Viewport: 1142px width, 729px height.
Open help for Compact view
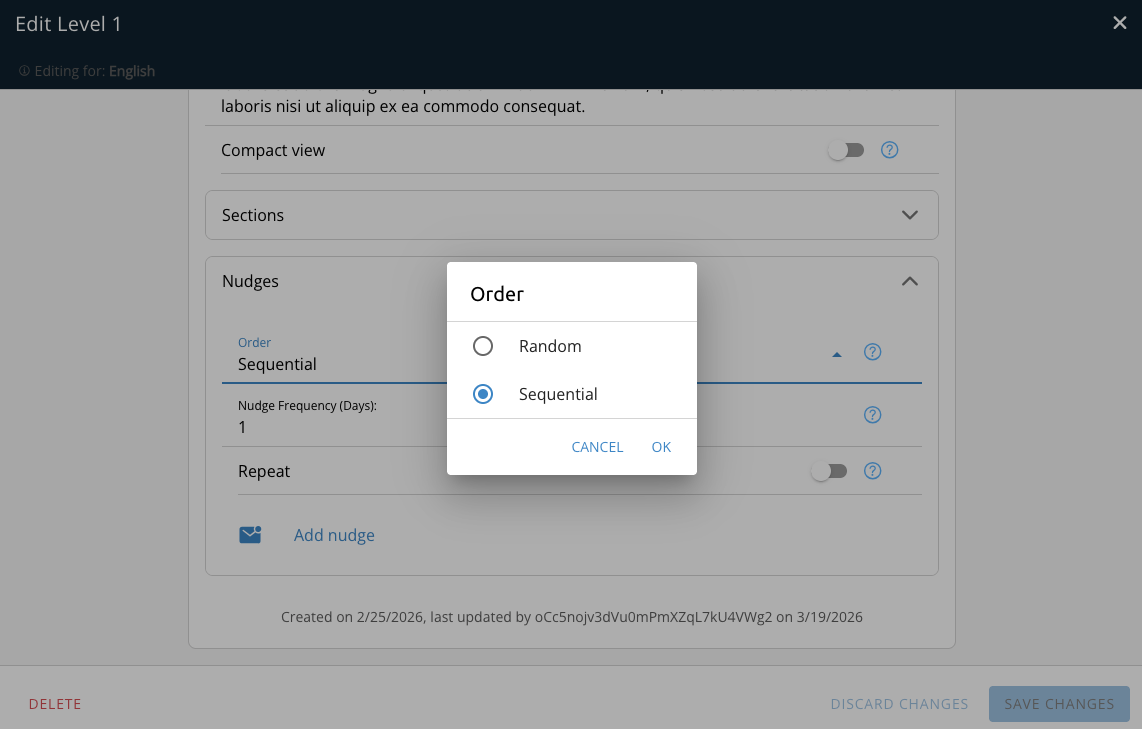[889, 150]
